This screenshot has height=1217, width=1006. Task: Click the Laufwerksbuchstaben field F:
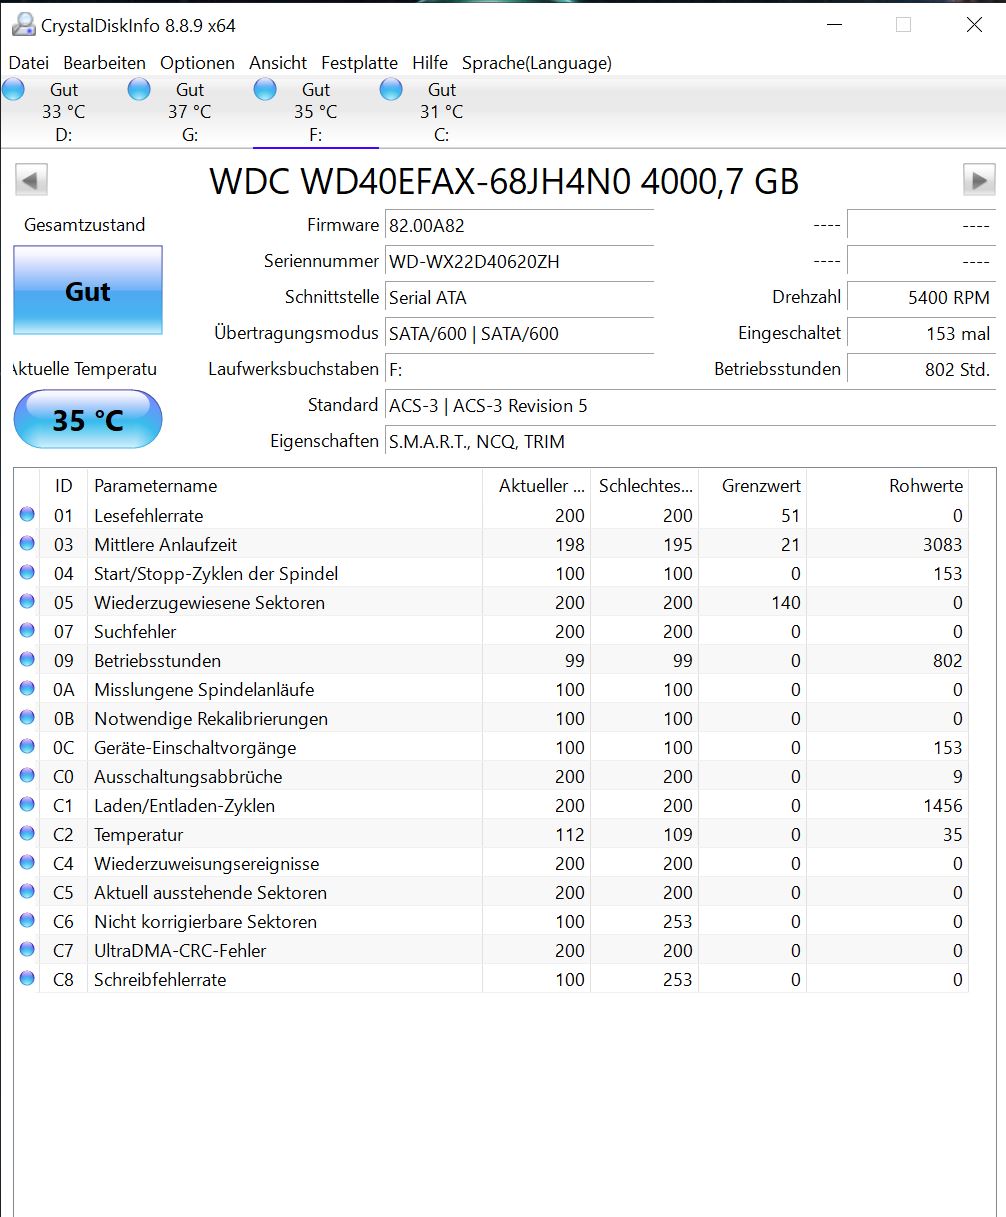[520, 370]
